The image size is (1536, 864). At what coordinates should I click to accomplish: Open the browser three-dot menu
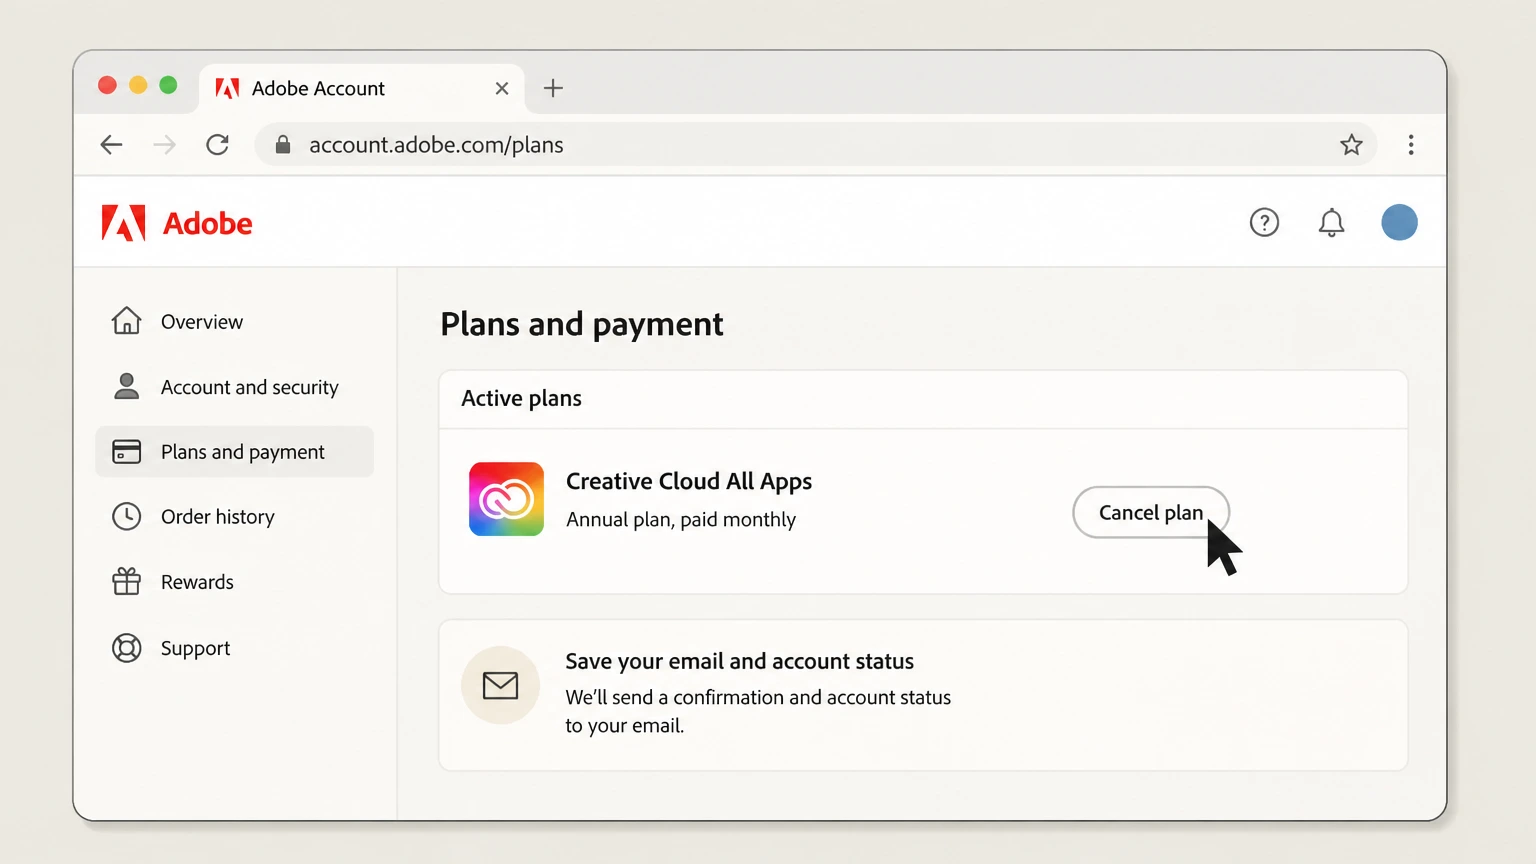pyautogui.click(x=1411, y=145)
